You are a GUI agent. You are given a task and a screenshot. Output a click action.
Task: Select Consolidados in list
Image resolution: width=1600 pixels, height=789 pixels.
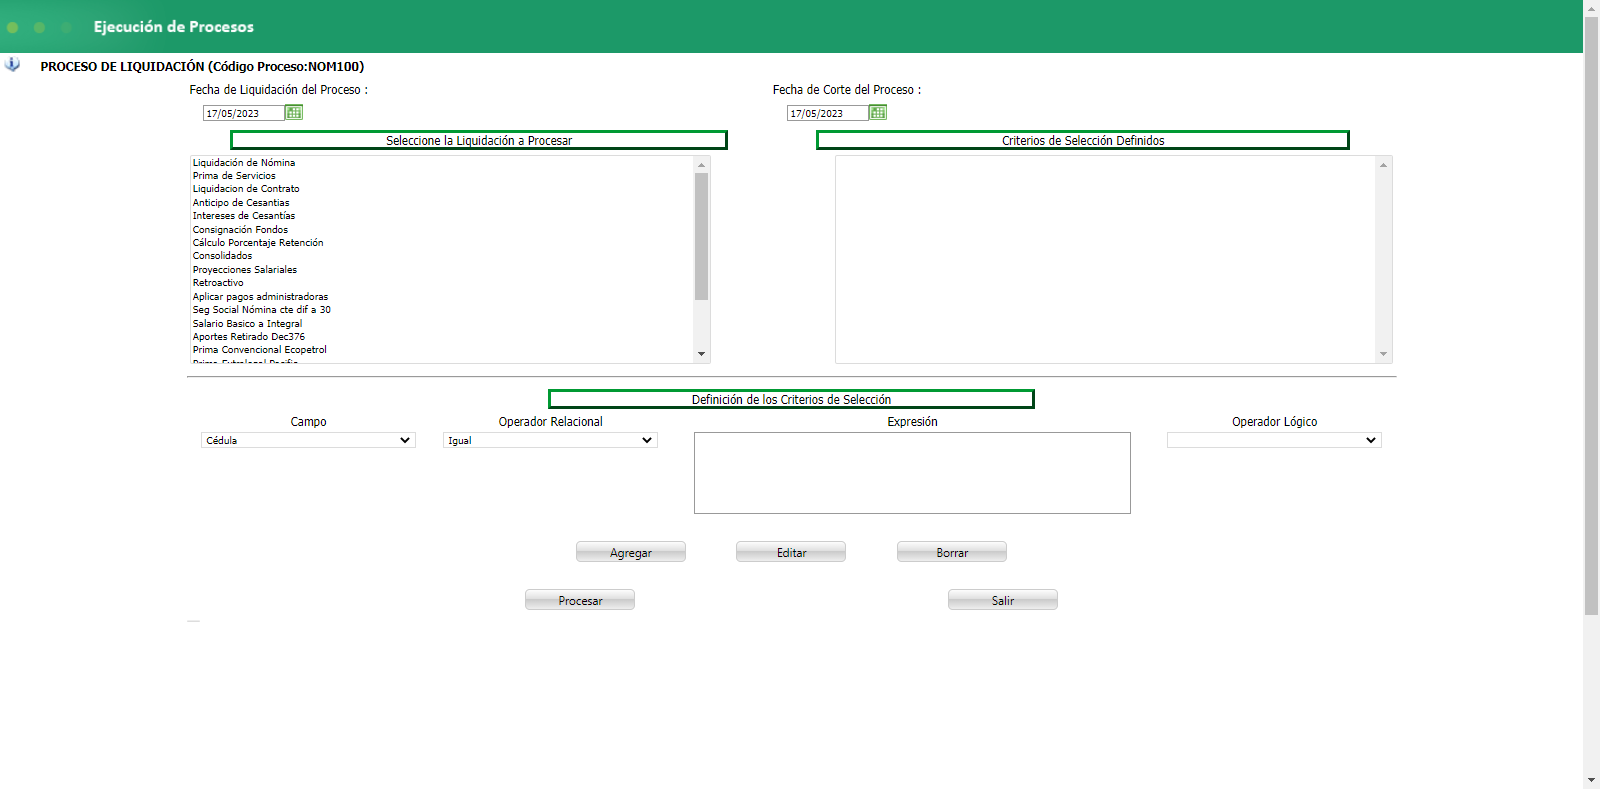click(441, 256)
